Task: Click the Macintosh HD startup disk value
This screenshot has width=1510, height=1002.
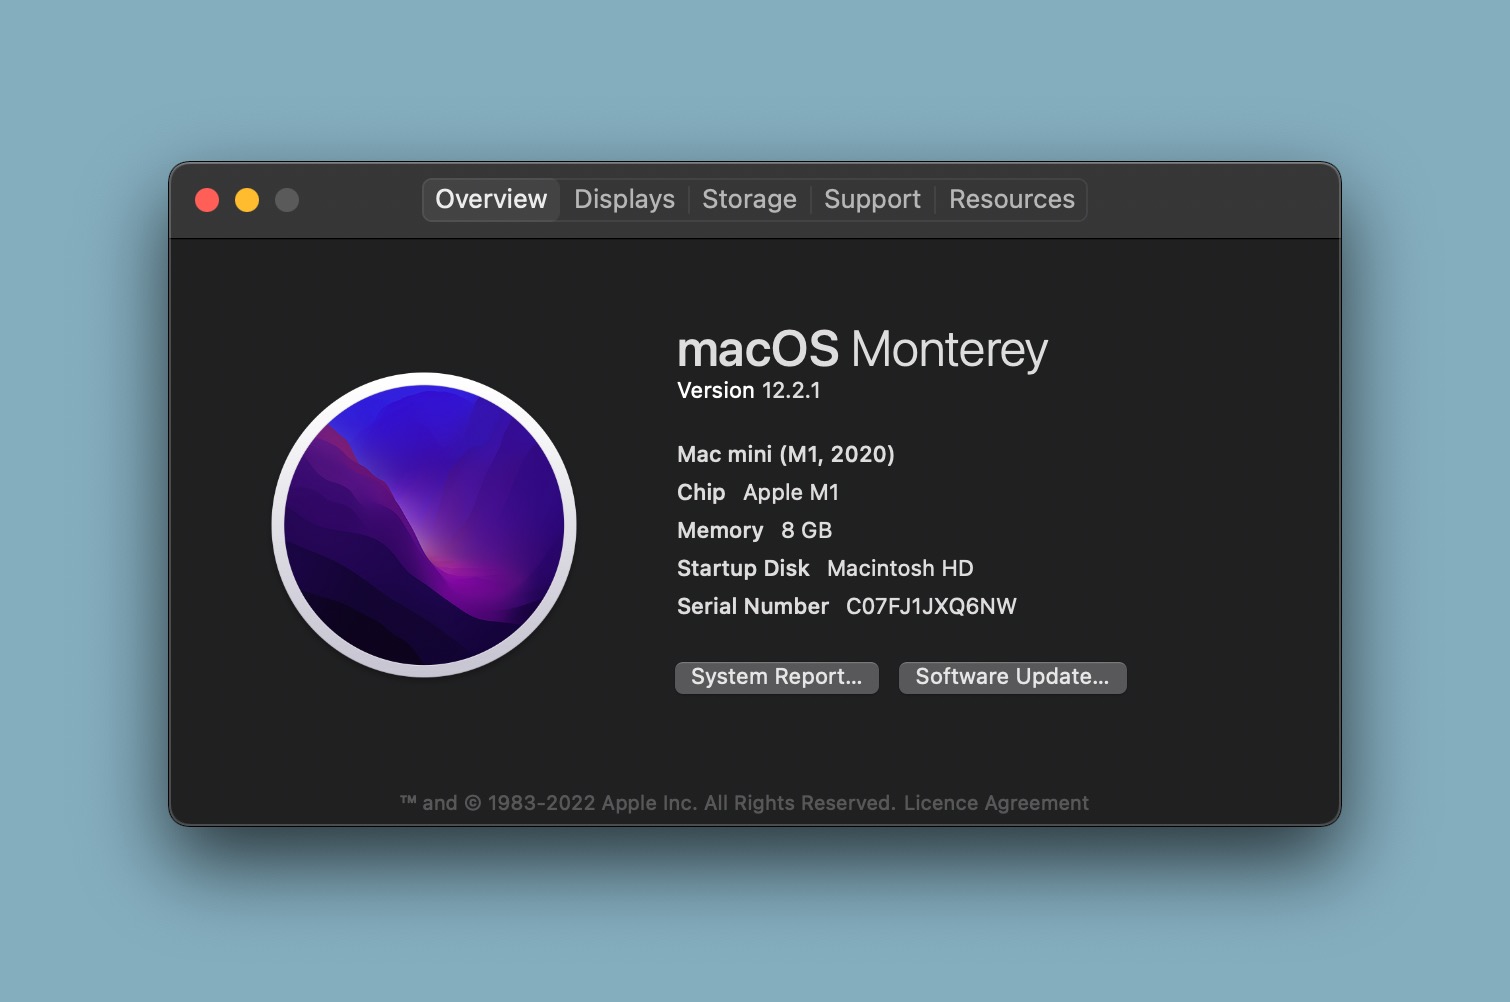Action: point(900,568)
